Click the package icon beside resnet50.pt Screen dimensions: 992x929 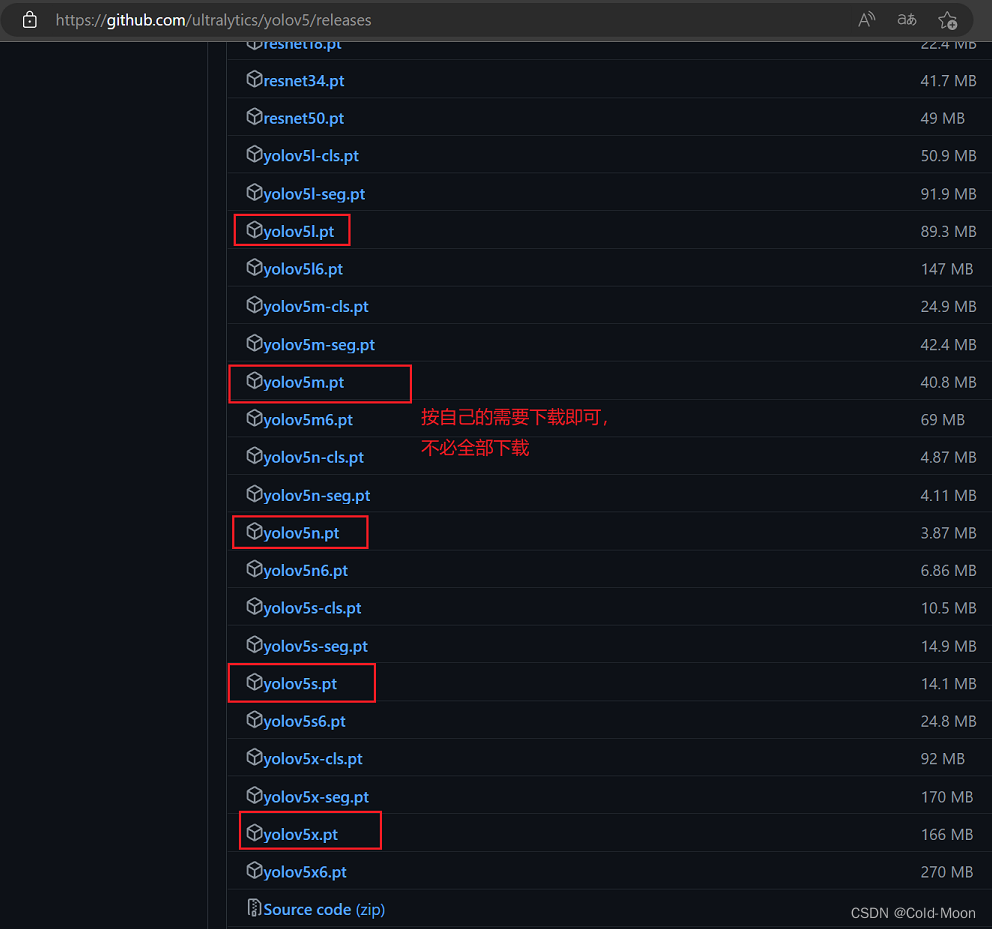pos(254,116)
